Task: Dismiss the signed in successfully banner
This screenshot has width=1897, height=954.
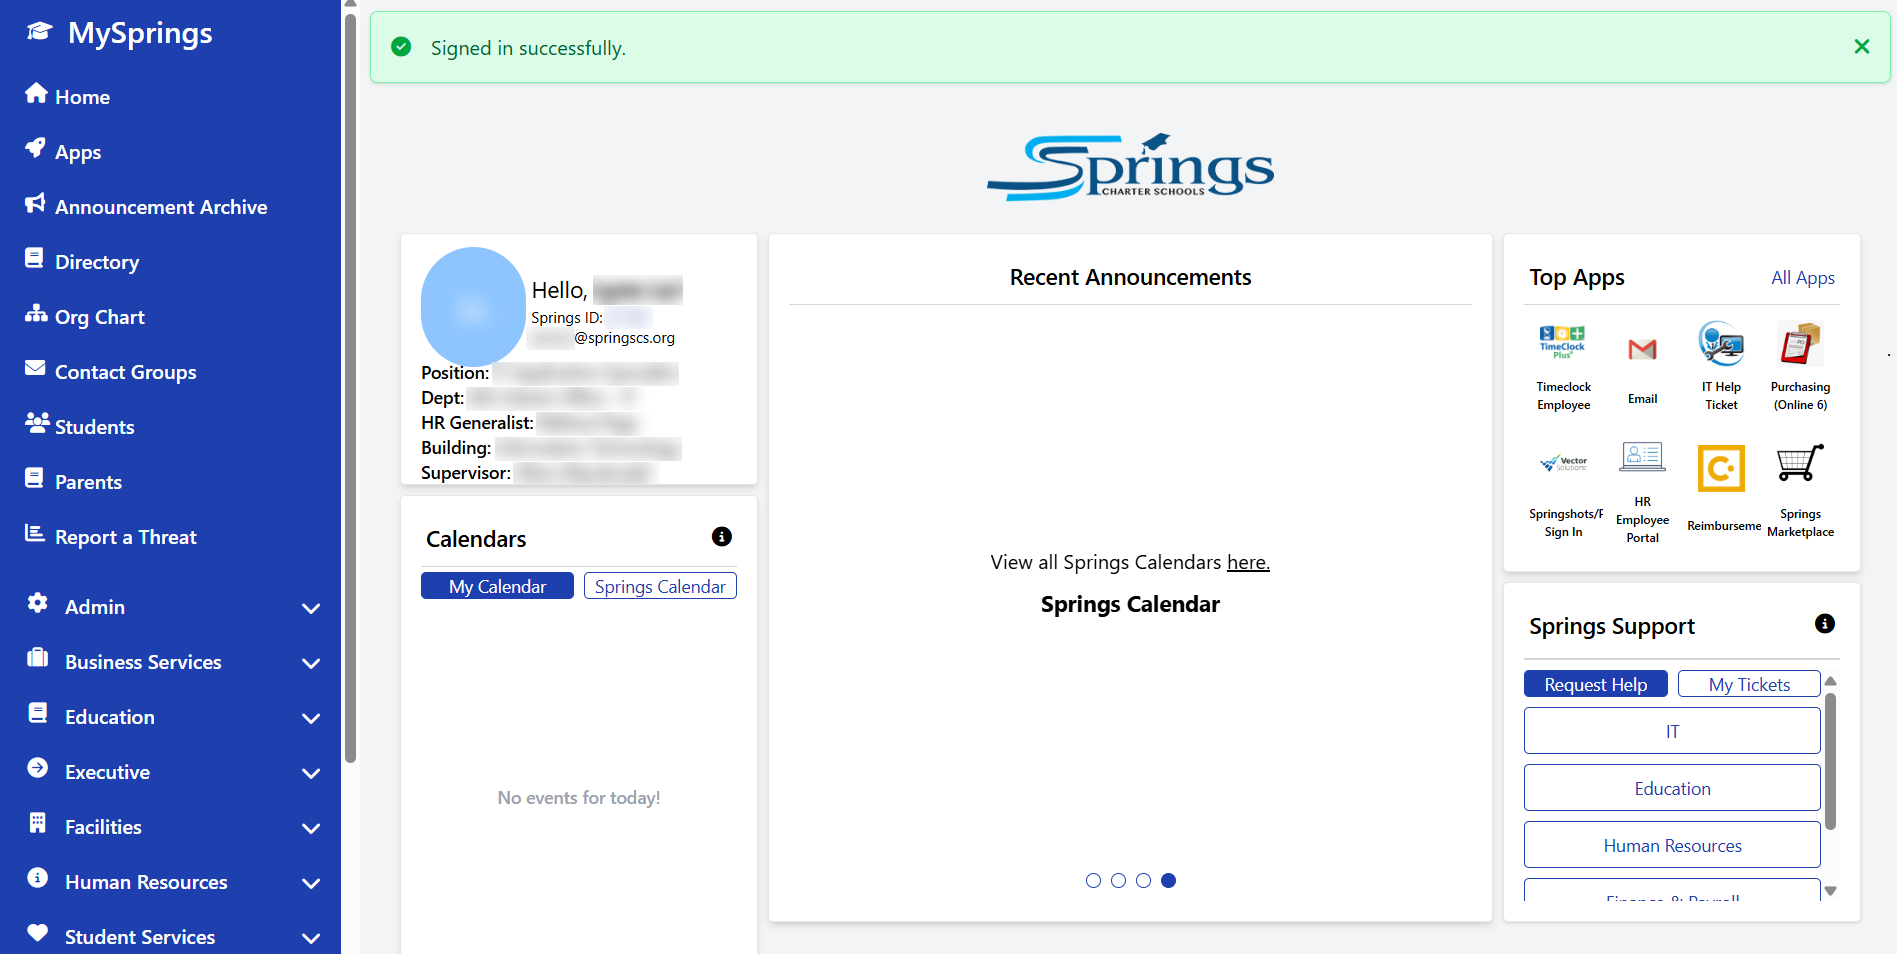Action: (1861, 47)
